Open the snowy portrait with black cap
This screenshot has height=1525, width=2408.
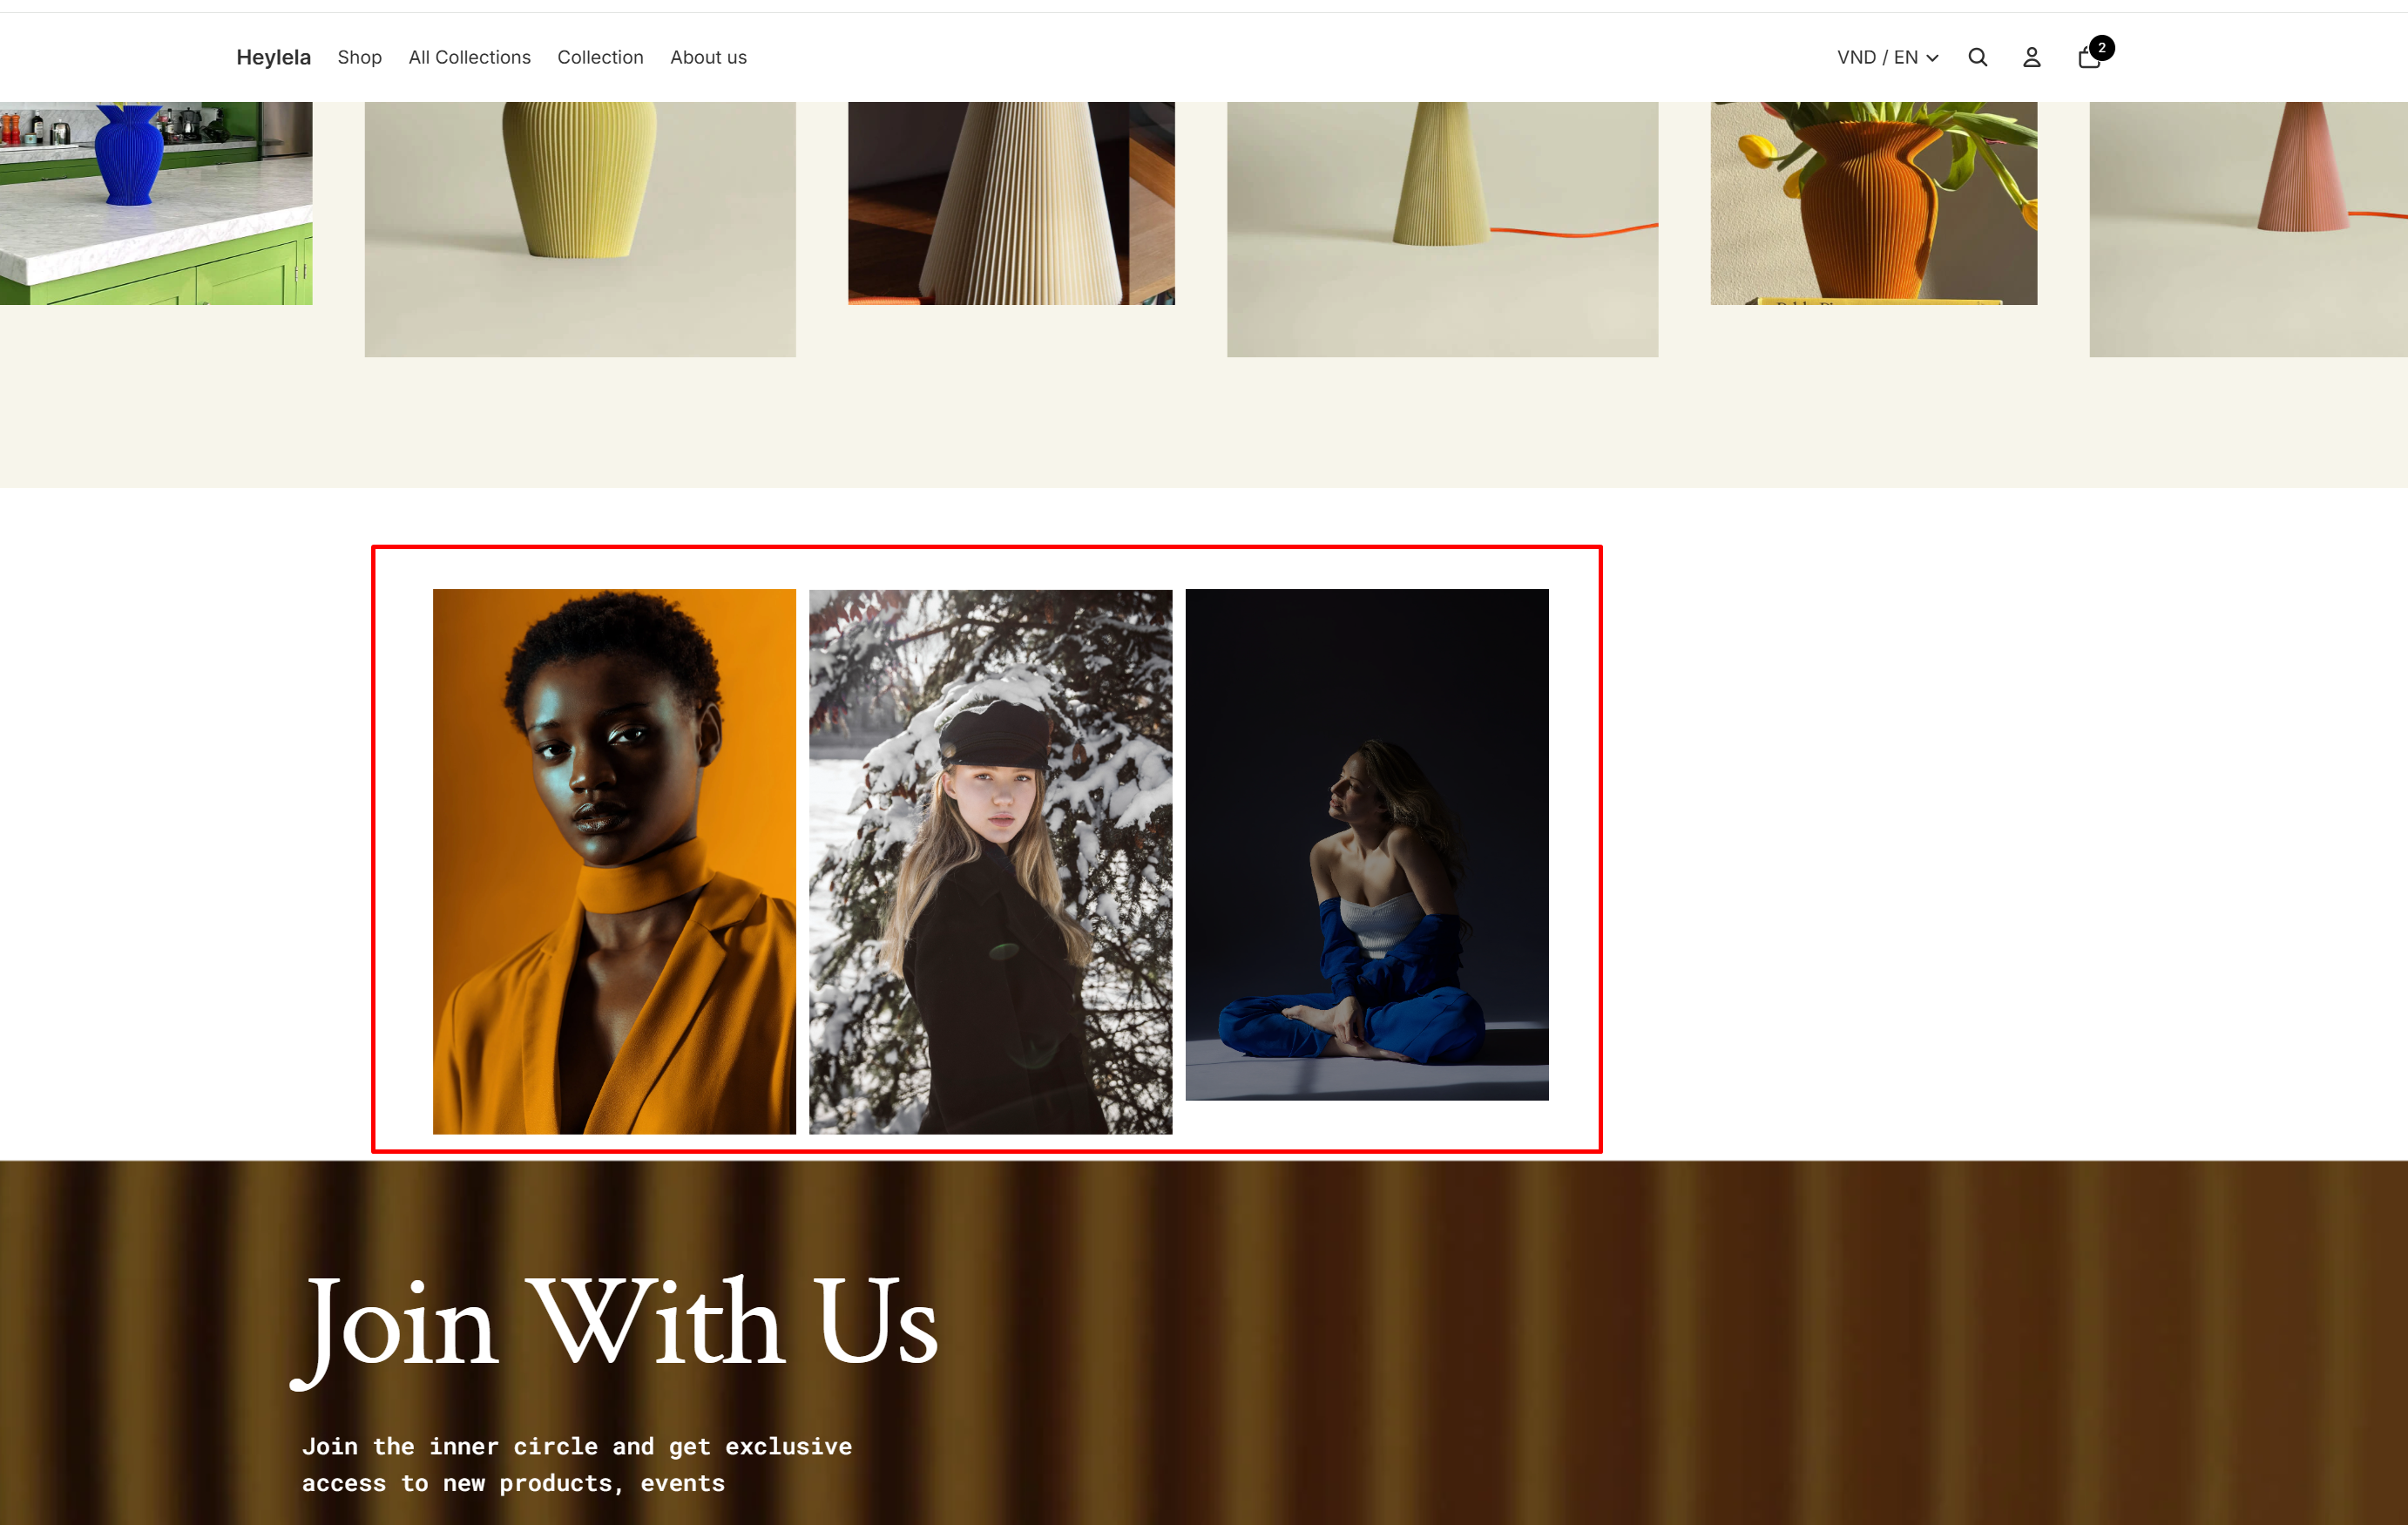click(x=990, y=861)
